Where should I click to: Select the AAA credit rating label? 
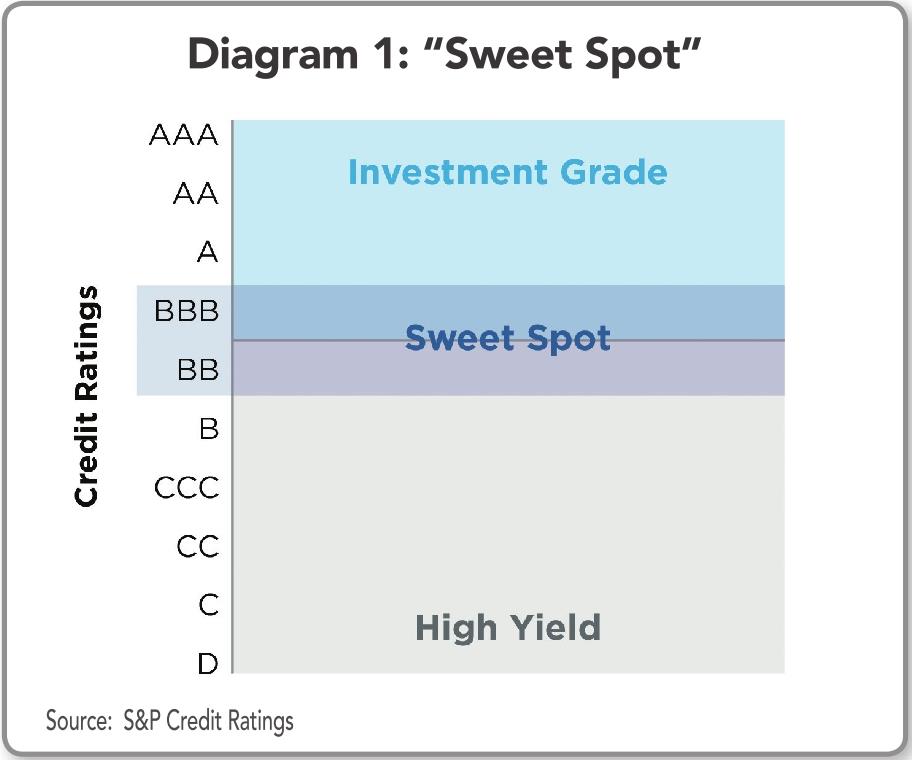pyautogui.click(x=184, y=135)
